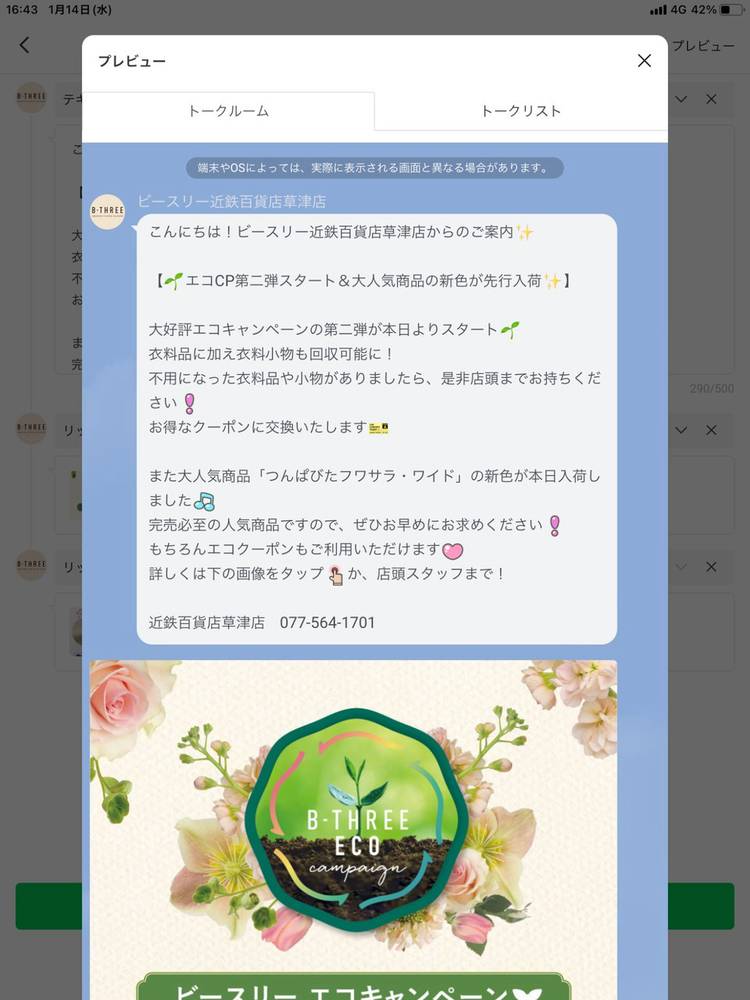Collapse the first message block chevron

tap(681, 99)
